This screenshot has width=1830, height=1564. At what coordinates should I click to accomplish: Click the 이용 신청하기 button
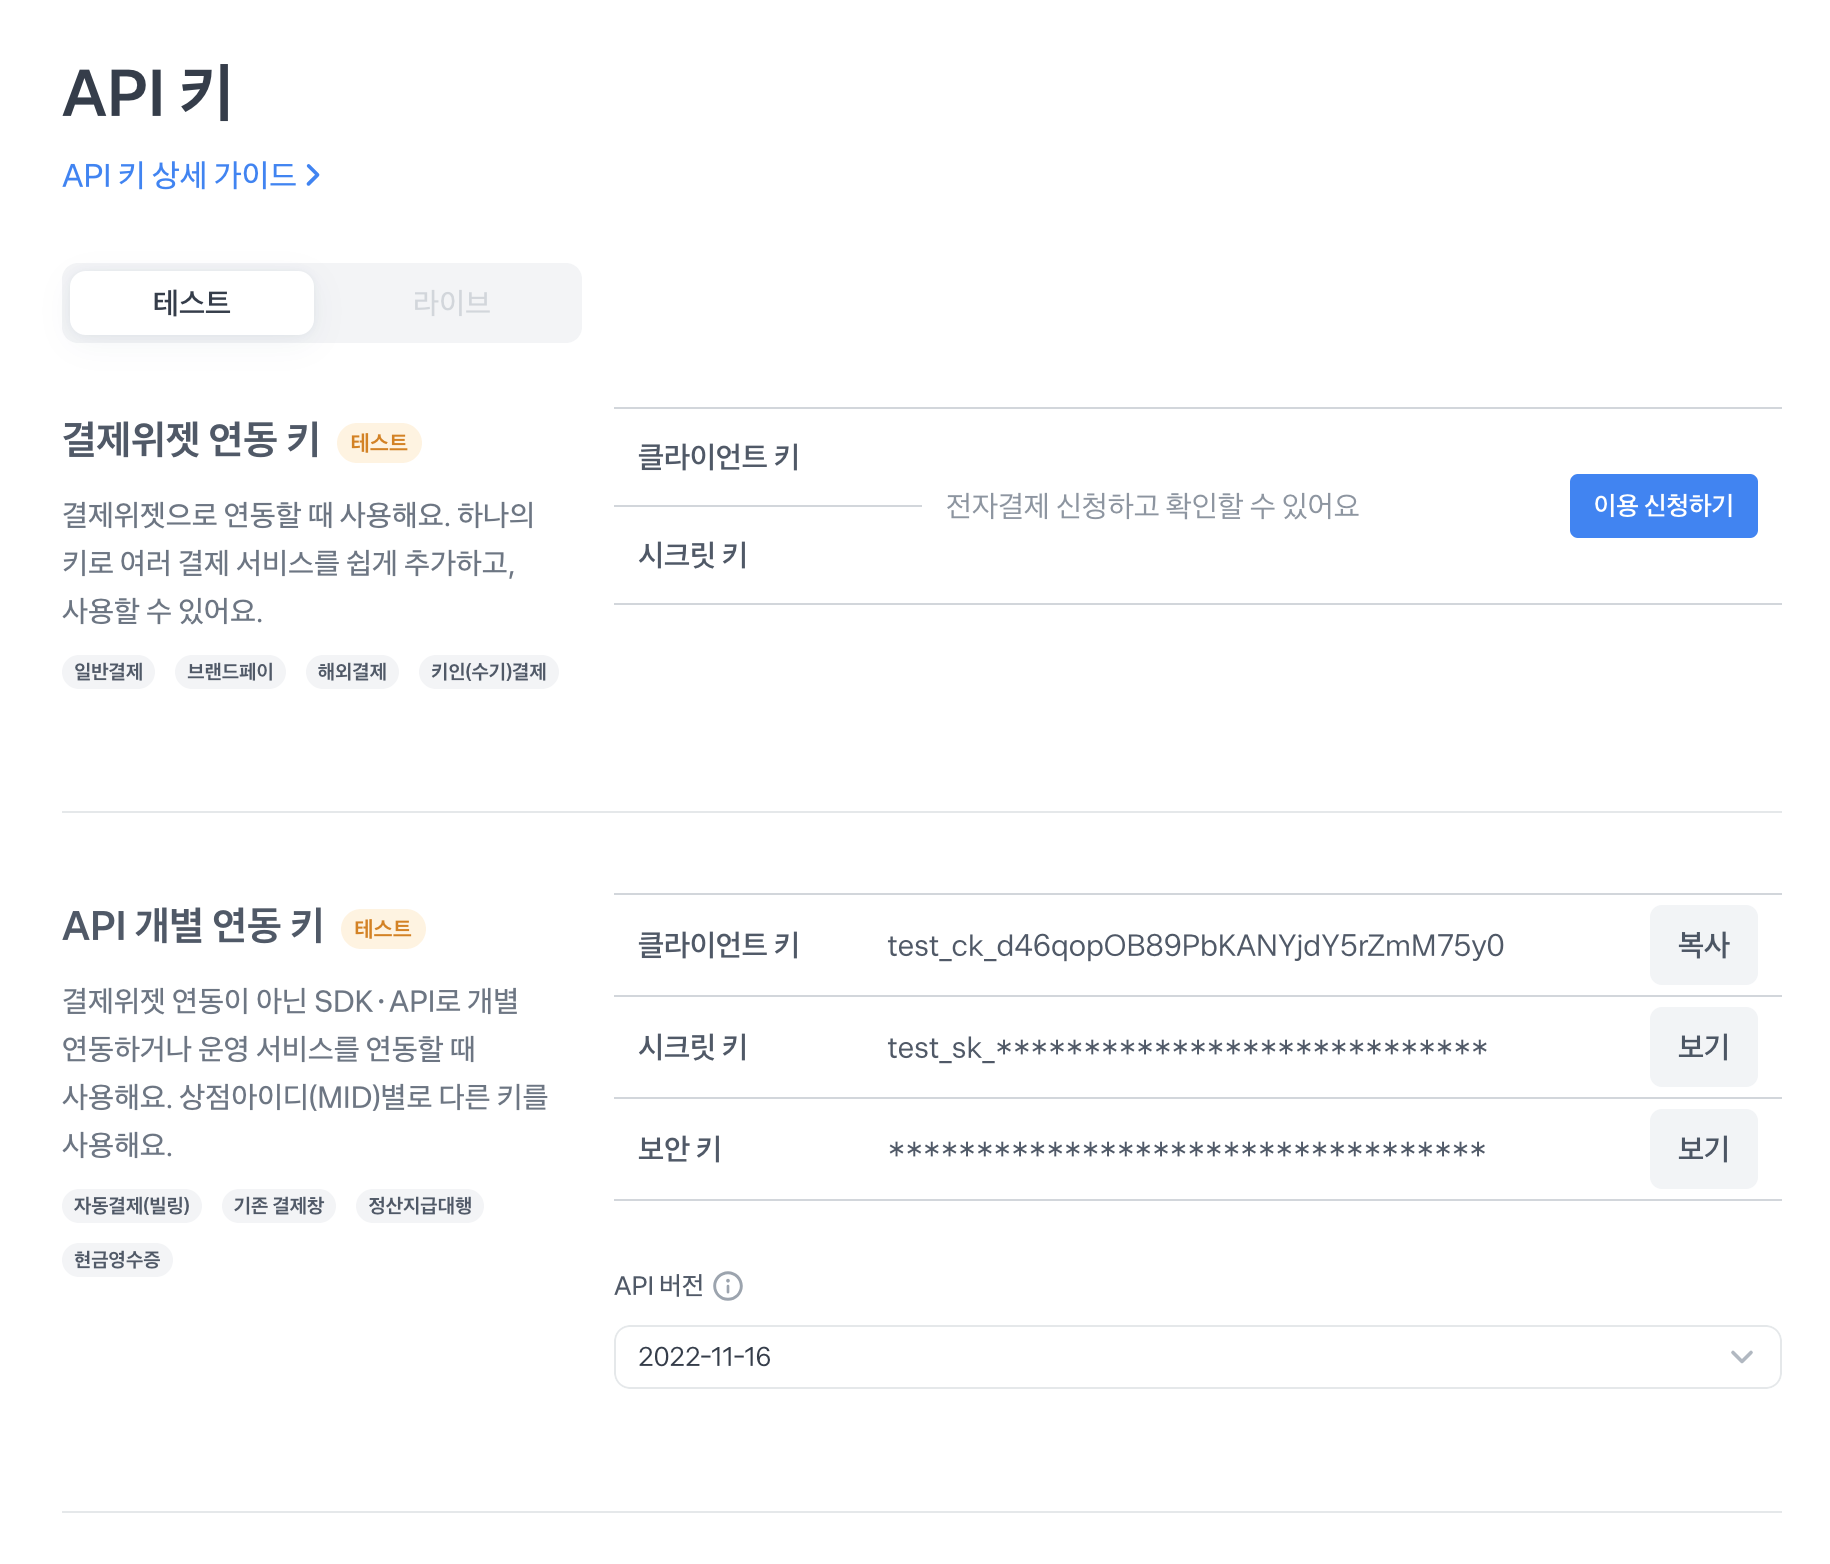(x=1663, y=506)
